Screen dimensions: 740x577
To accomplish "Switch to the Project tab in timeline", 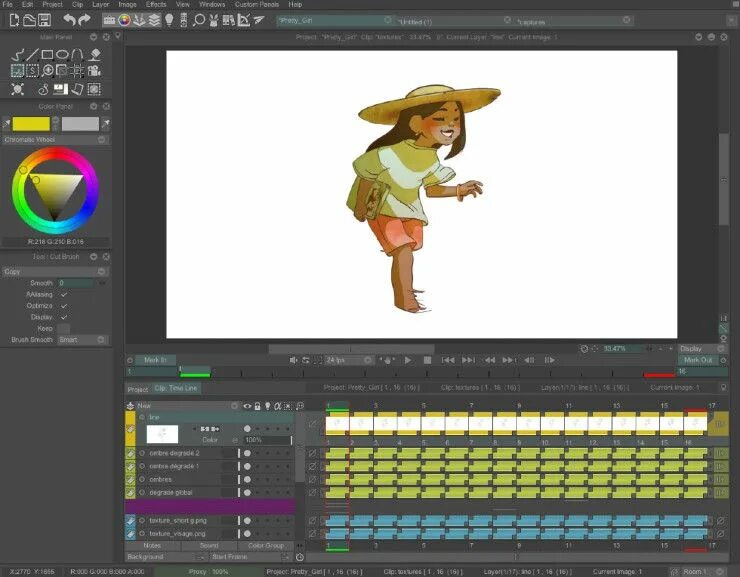I will click(138, 389).
